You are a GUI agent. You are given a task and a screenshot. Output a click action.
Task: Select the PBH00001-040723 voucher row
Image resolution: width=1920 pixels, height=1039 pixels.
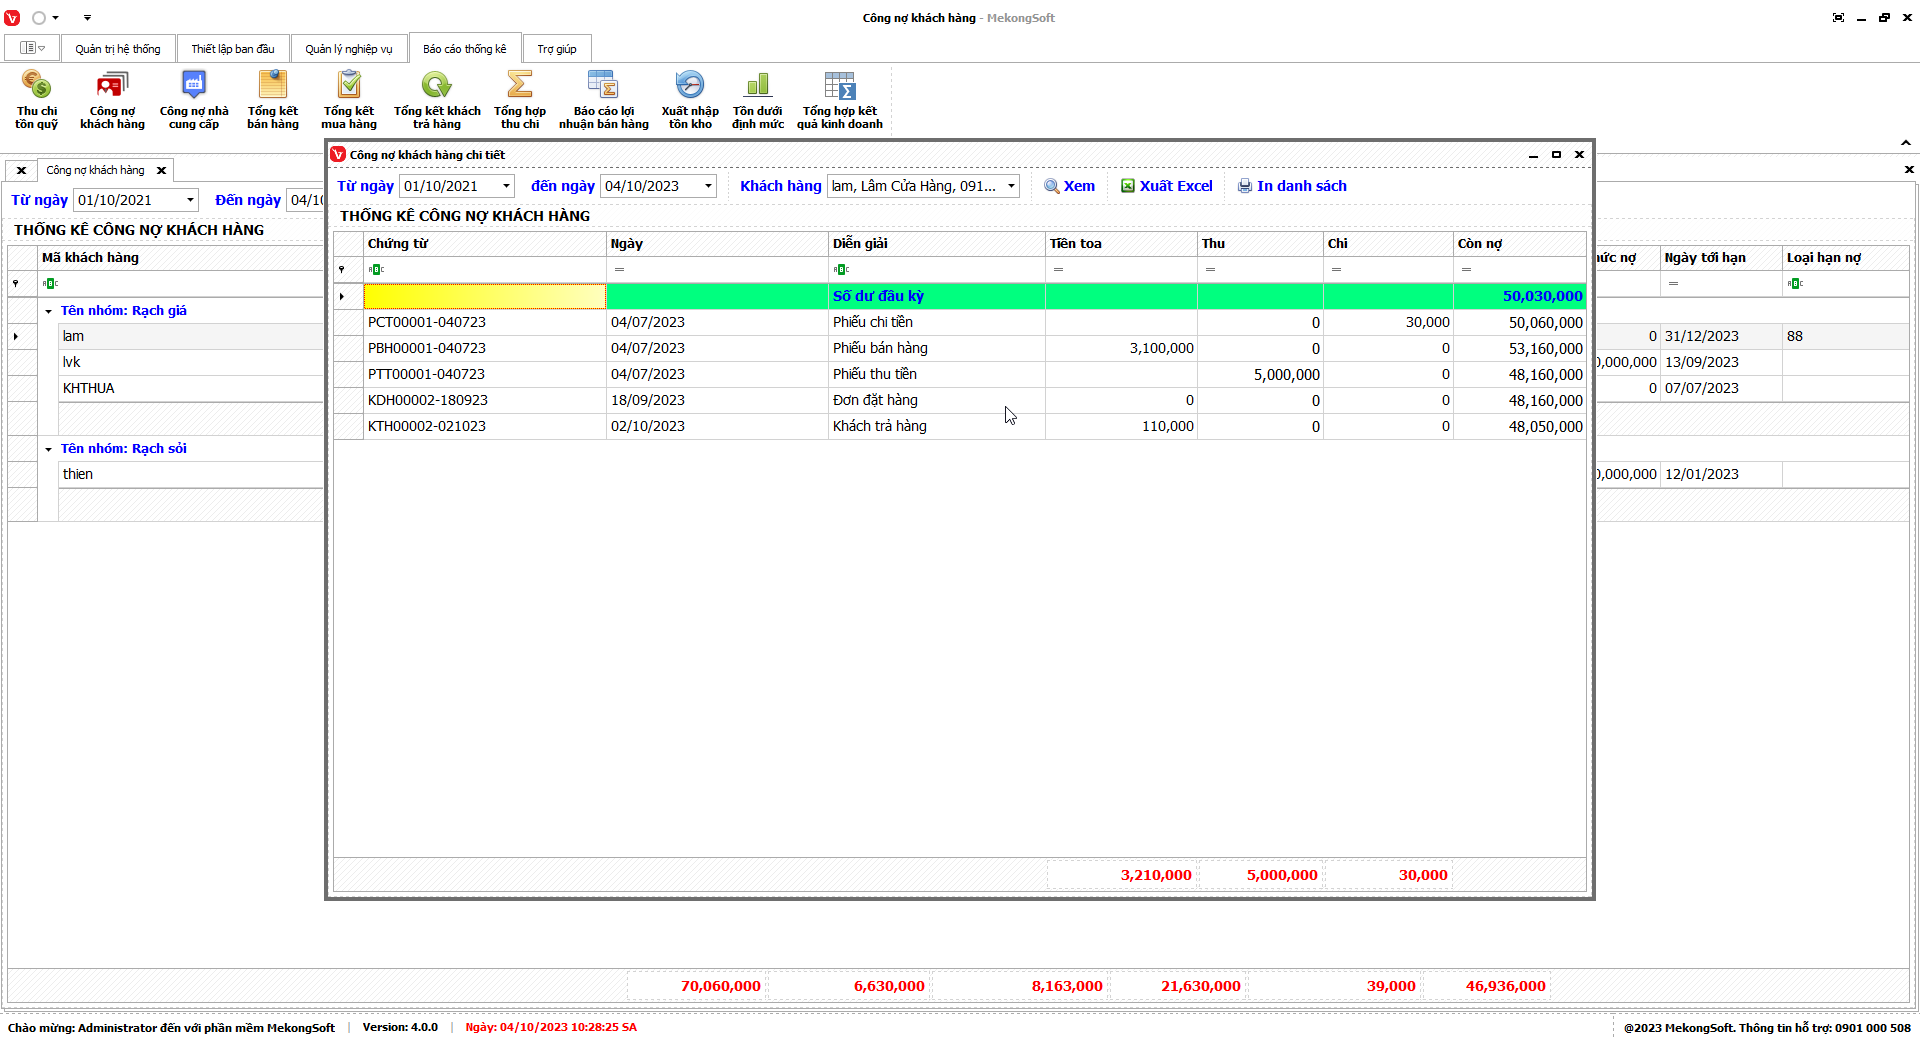(427, 348)
